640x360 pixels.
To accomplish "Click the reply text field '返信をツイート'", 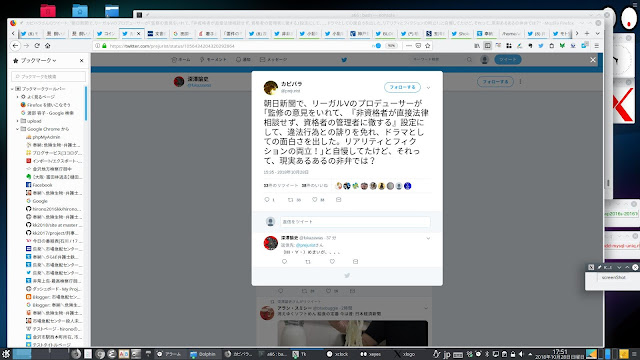I will (355, 222).
